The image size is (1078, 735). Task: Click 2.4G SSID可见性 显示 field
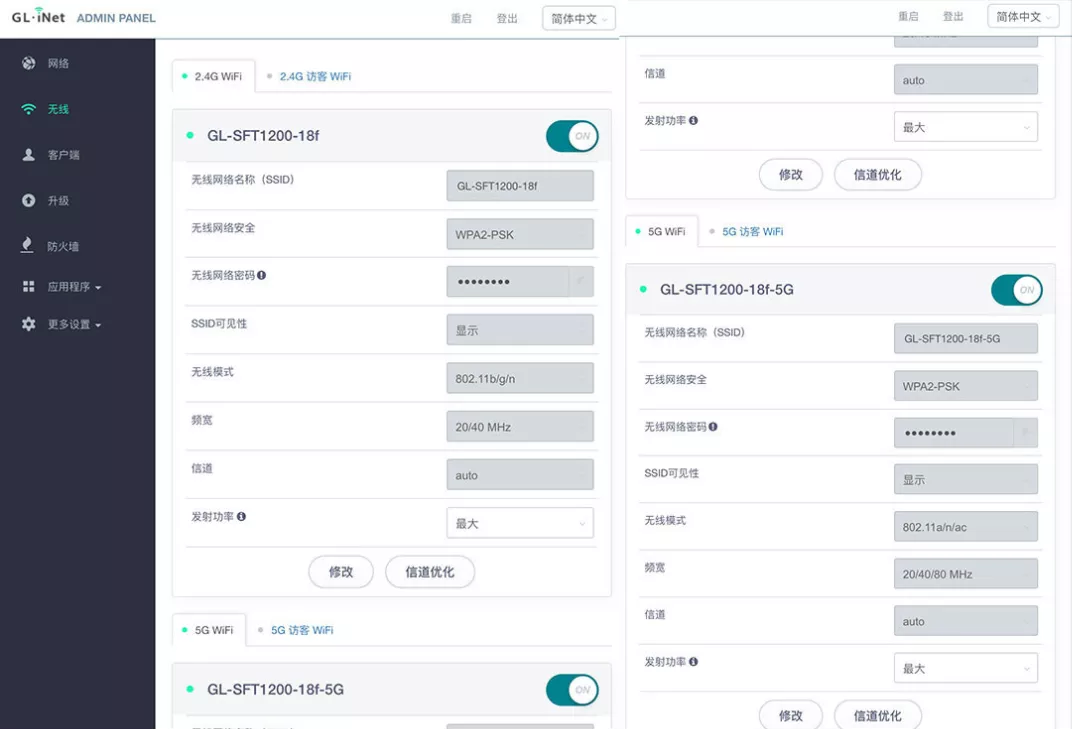[x=520, y=331]
